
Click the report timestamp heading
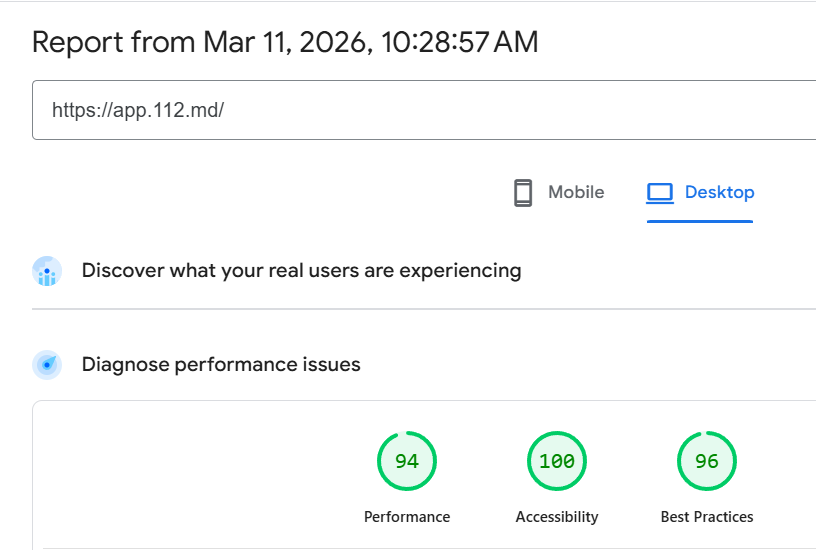pos(285,42)
